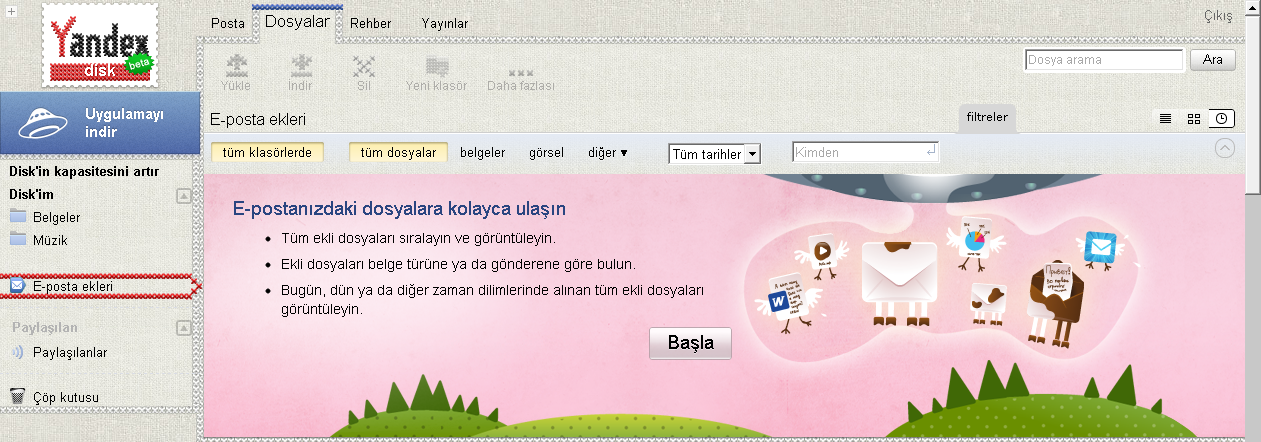Switch to grid tile view icon
Screen dimensions: 1261x442
[1193, 118]
